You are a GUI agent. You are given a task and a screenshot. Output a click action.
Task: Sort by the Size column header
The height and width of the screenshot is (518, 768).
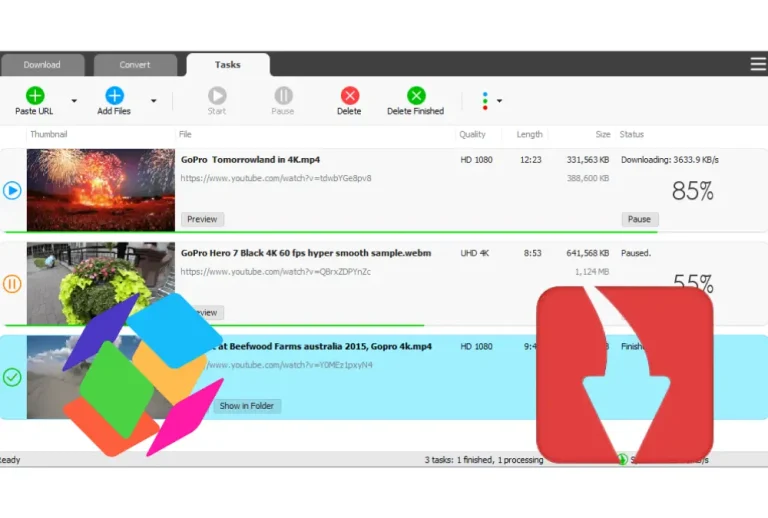[x=603, y=134]
